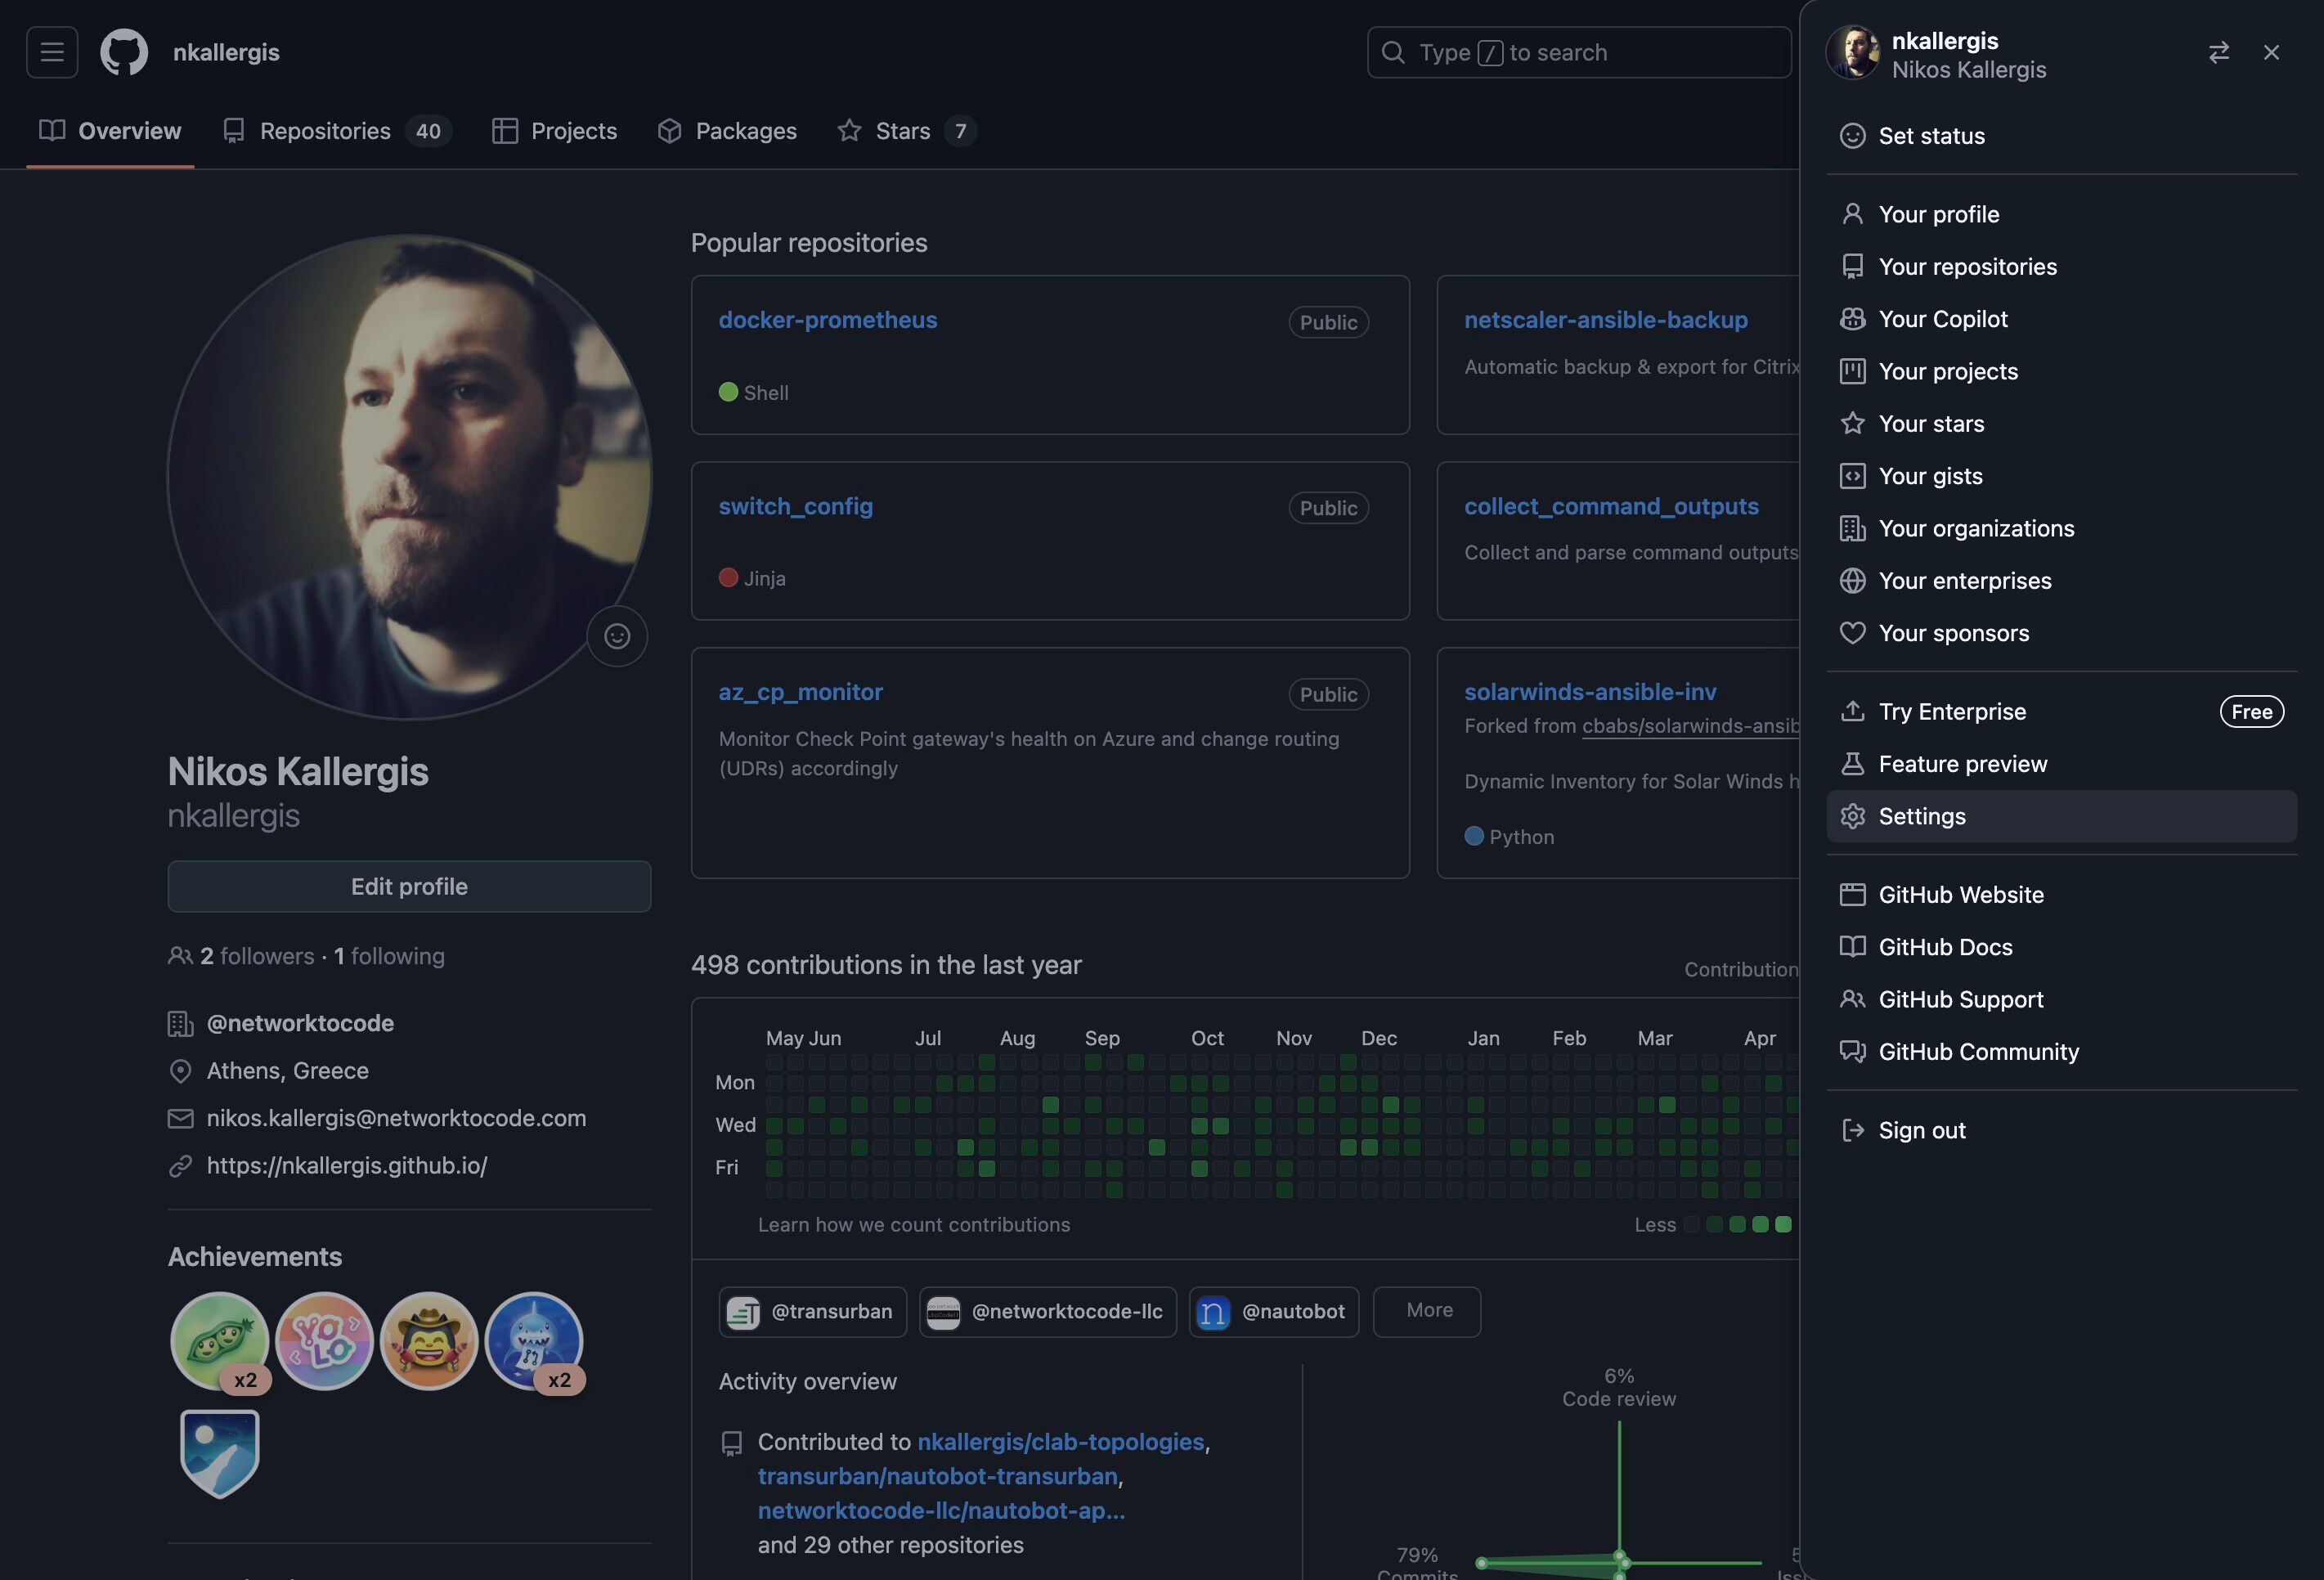
Task: Click the brightest green contribution legend square
Action: point(1783,1224)
